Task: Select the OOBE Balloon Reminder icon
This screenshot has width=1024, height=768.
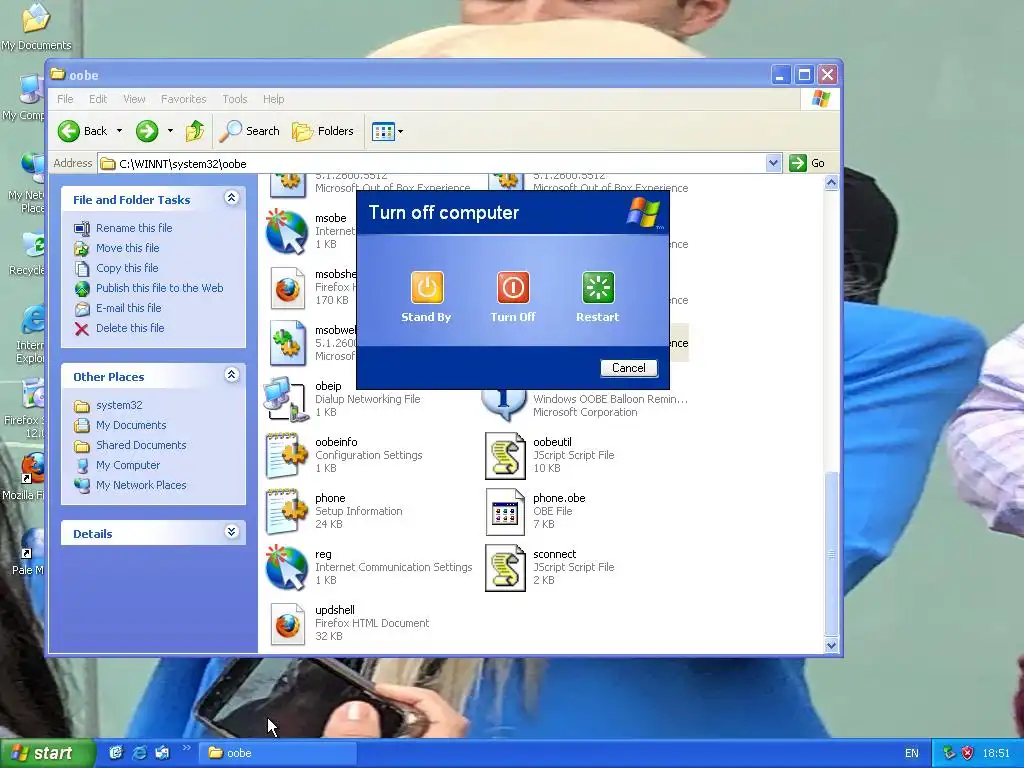Action: (x=504, y=405)
